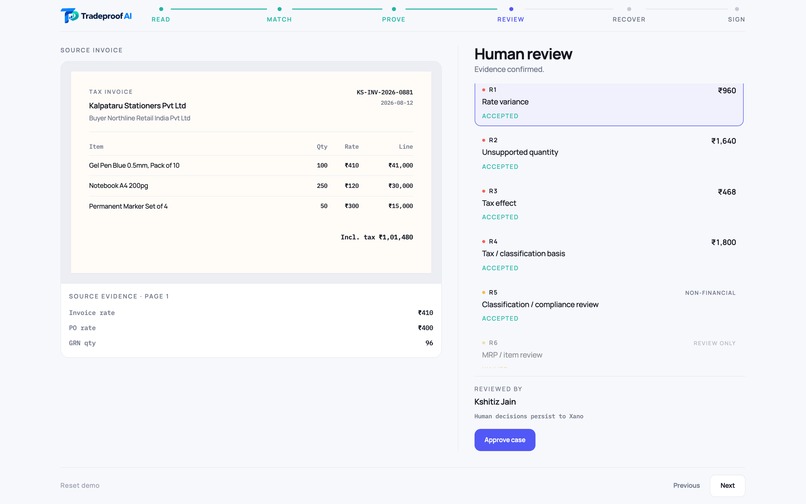806x504 pixels.
Task: Open the R1 Rate variance finding
Action: (x=609, y=104)
